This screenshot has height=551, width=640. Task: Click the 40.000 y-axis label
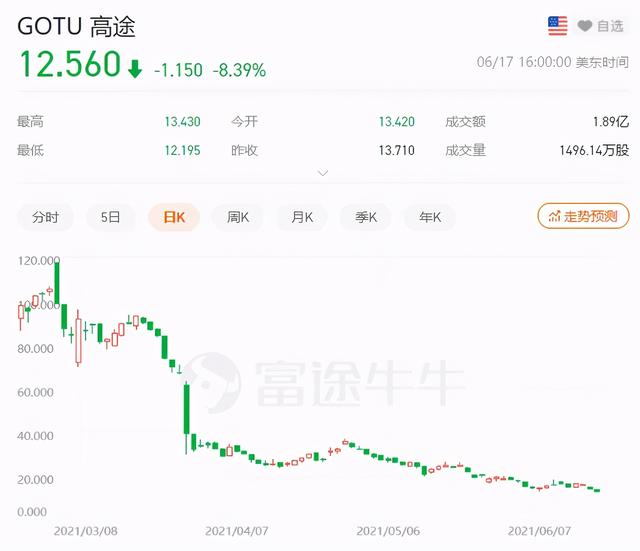(36, 436)
